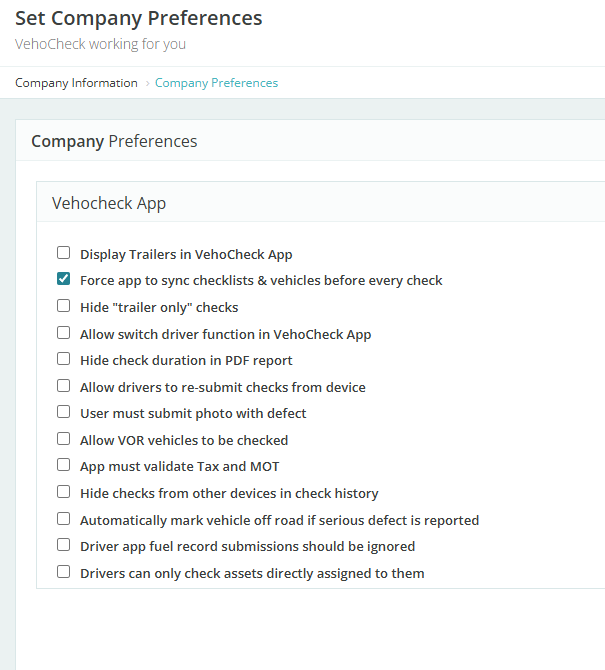Enable App must validate Tax and MOT
The image size is (605, 670).
point(64,466)
